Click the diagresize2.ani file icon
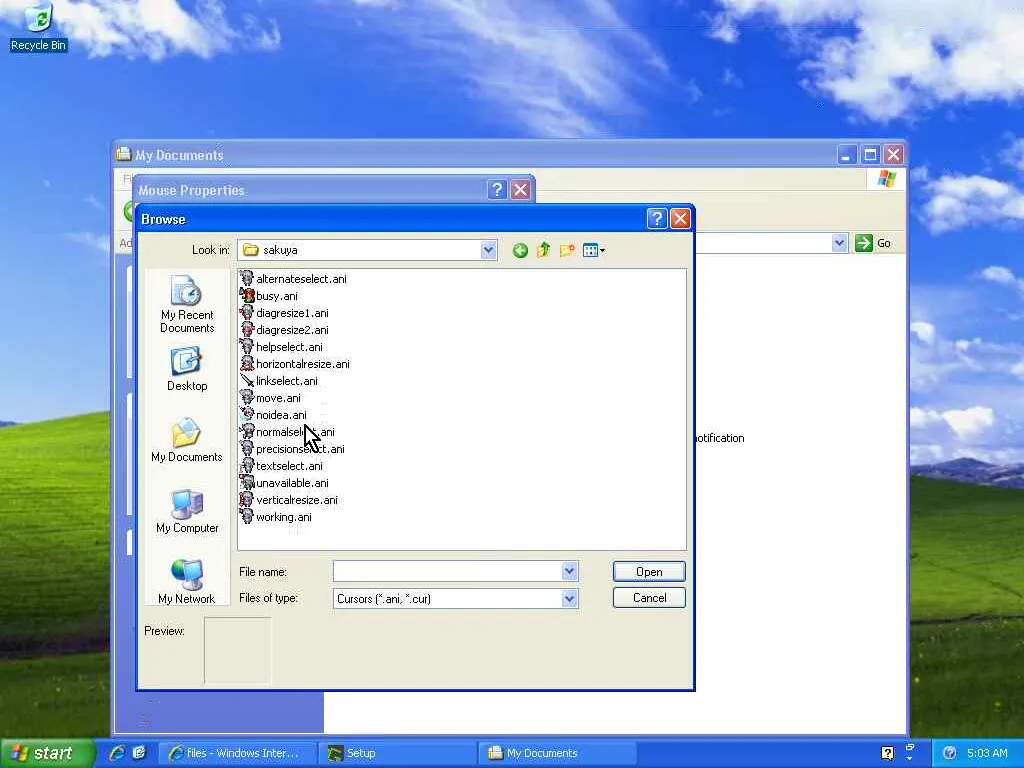 point(247,330)
